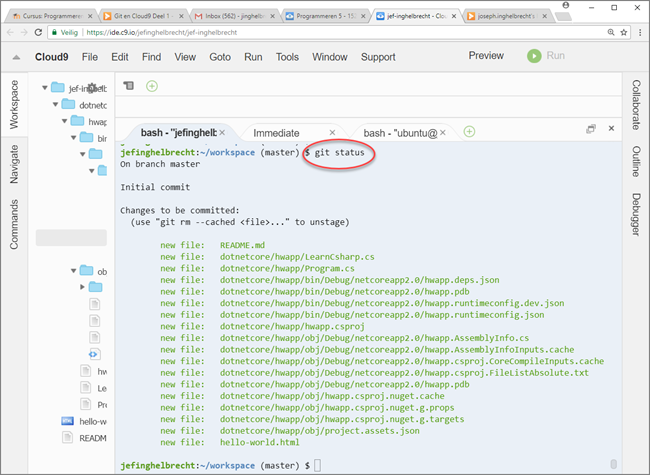
Task: Go back in browser history
Action: point(10,32)
